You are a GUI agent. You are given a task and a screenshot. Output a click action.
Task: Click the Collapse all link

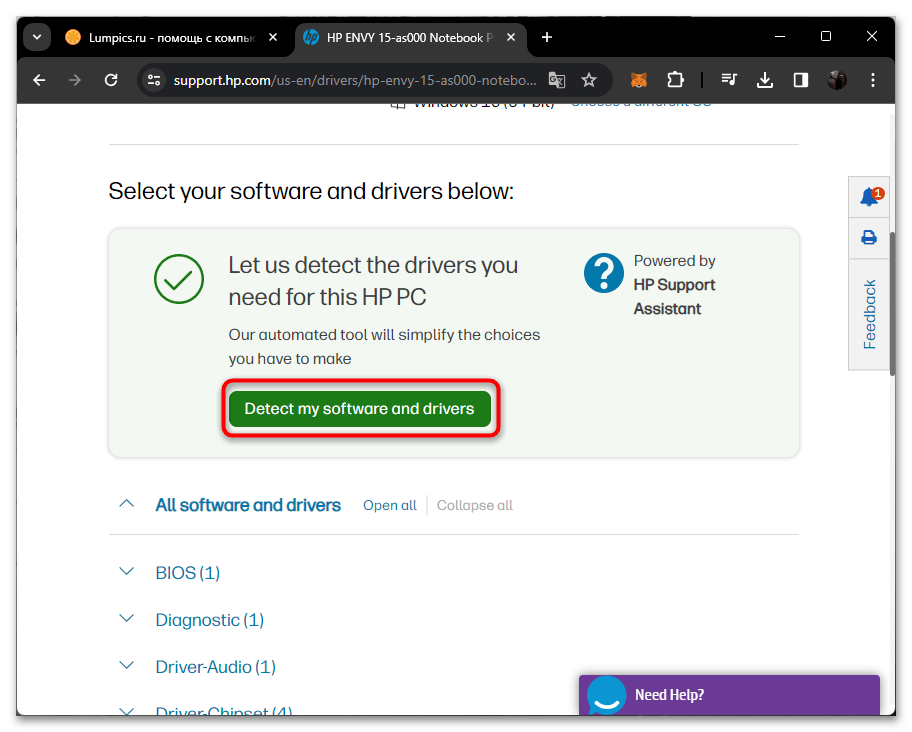(475, 505)
